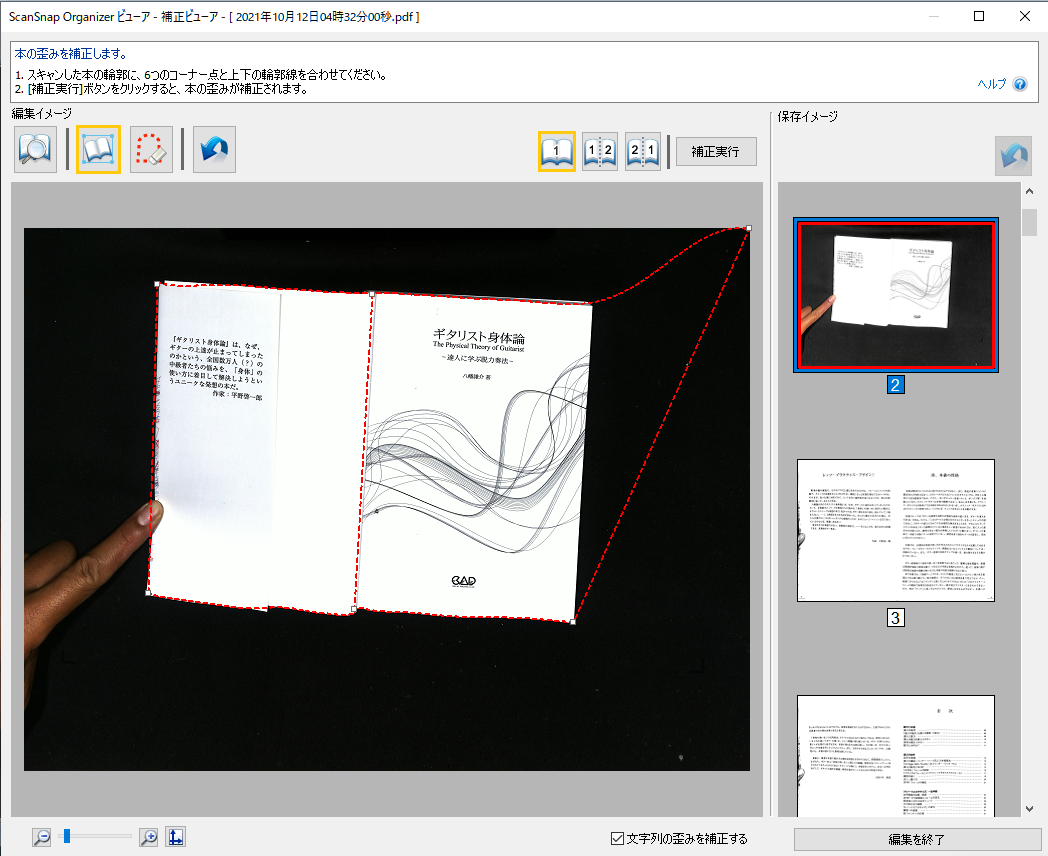Select the book distortion correction tool
Image resolution: width=1048 pixels, height=856 pixels.
(x=98, y=149)
